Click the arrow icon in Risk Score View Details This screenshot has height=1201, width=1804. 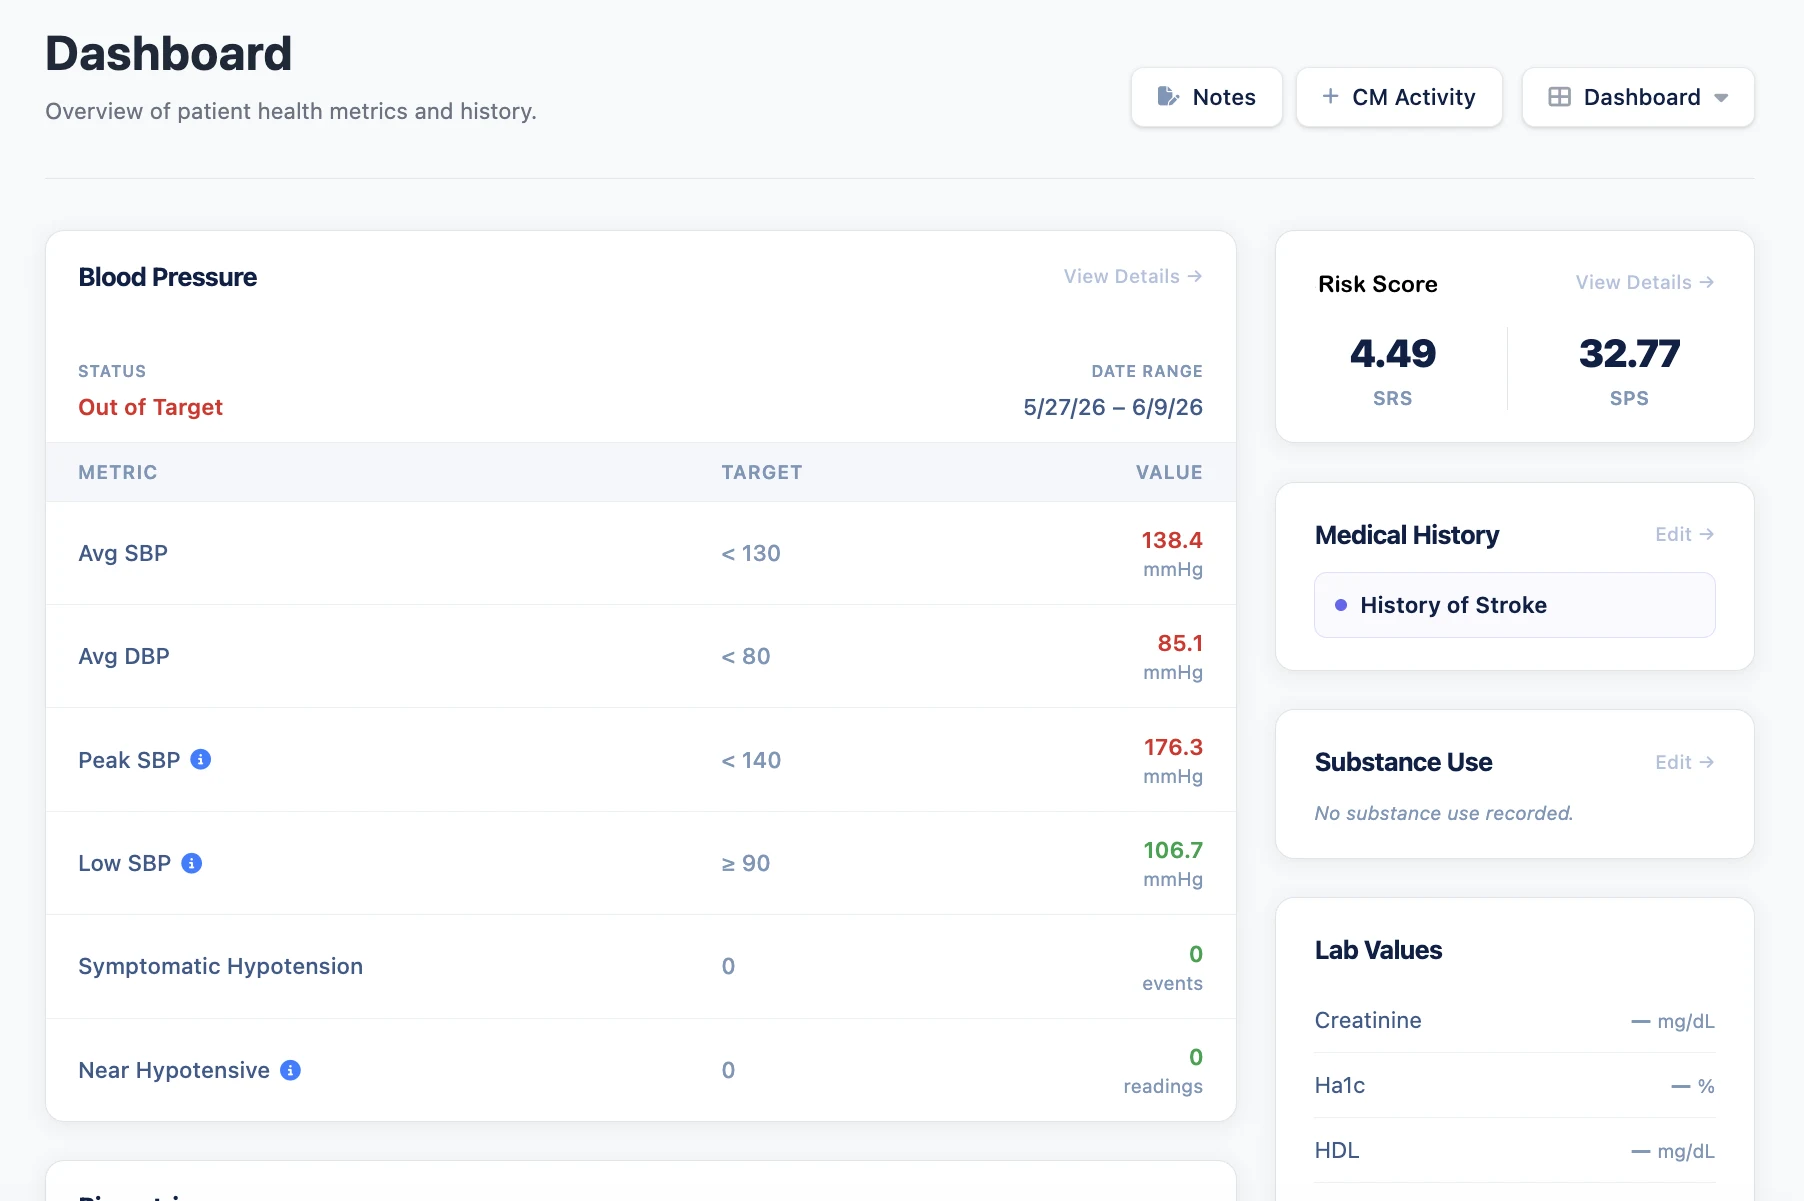pyautogui.click(x=1707, y=282)
